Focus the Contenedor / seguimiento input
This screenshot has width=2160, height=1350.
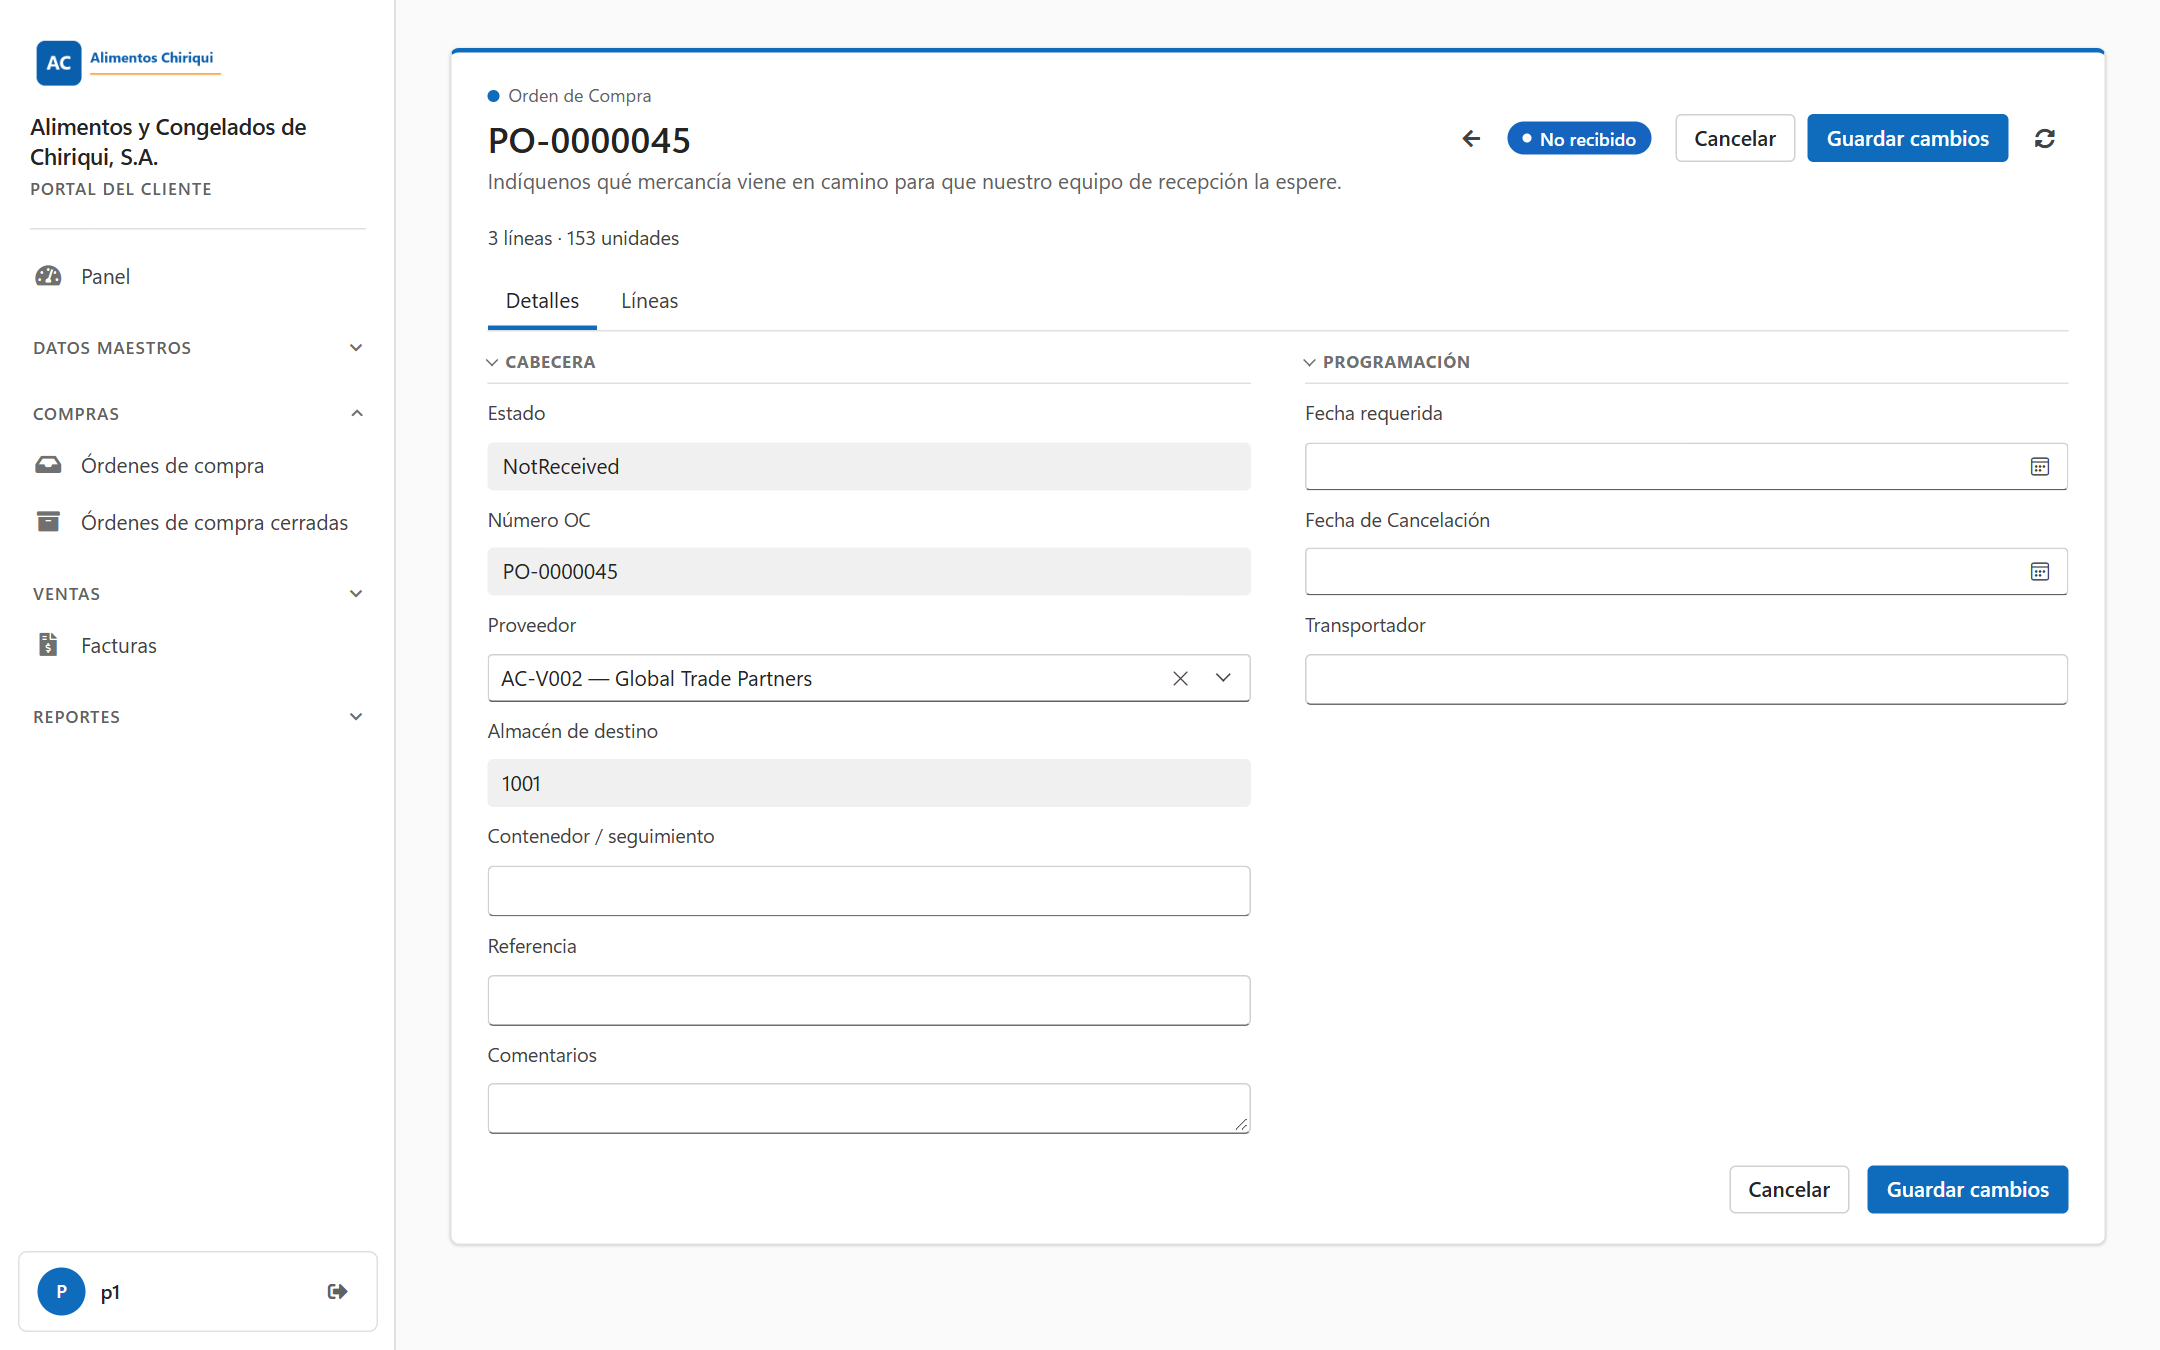869,891
